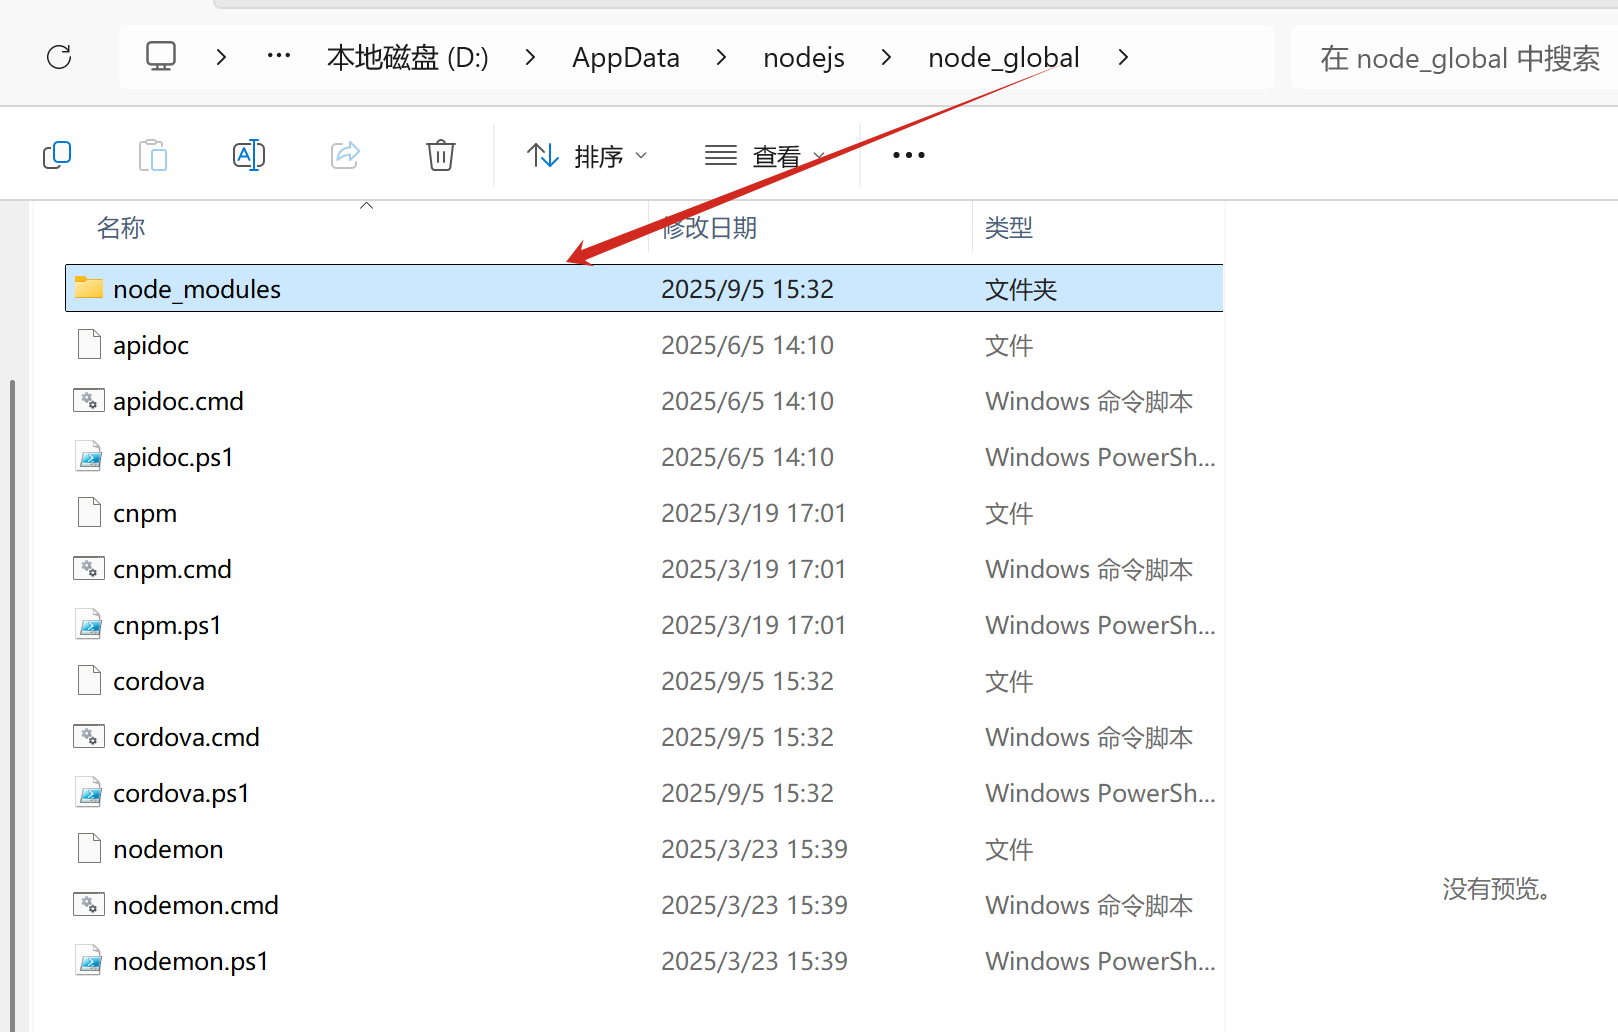Click the rename icon in toolbar
Viewport: 1618px width, 1032px height.
point(248,155)
